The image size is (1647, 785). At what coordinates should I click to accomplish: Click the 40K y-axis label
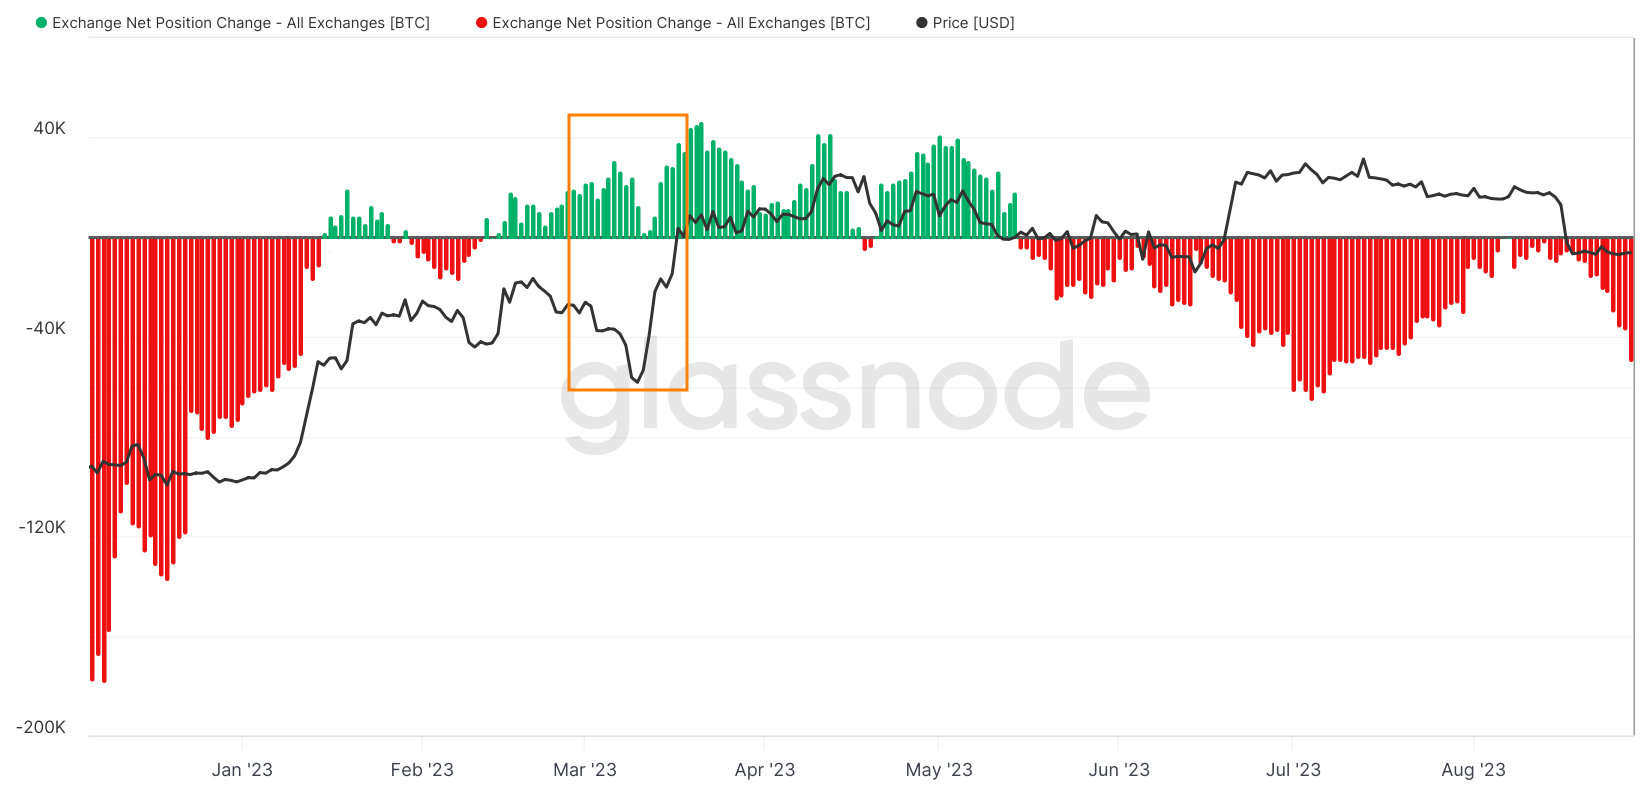(x=50, y=128)
